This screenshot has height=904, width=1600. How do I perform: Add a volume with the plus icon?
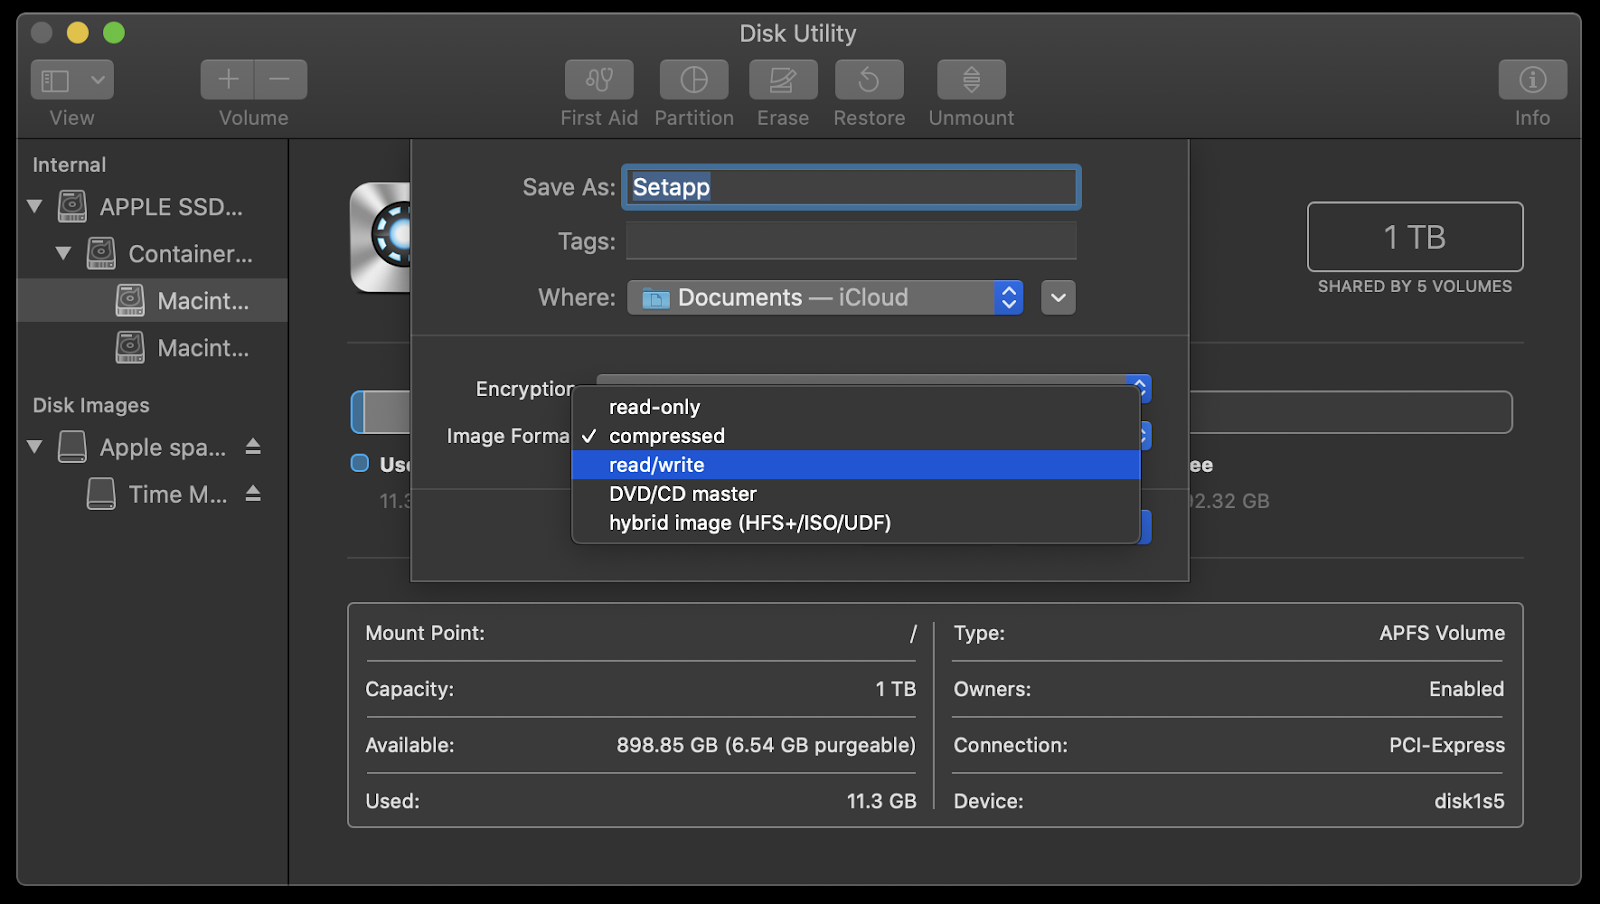(x=228, y=79)
